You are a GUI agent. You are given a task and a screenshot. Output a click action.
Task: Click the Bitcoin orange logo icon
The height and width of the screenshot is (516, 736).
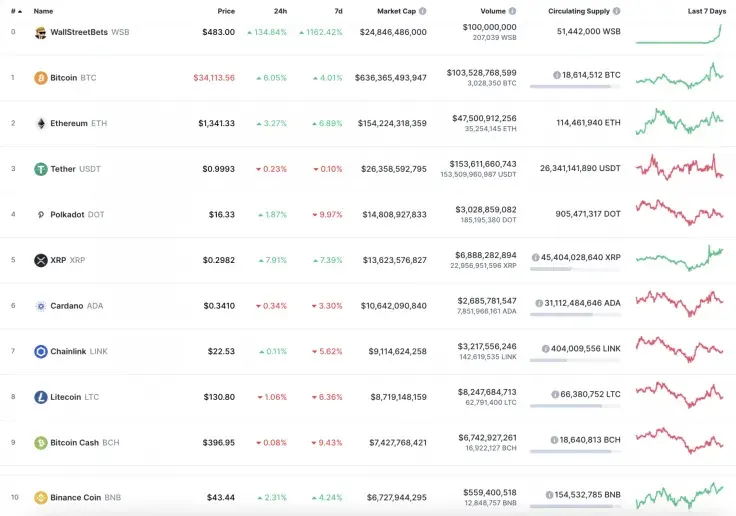coord(41,78)
